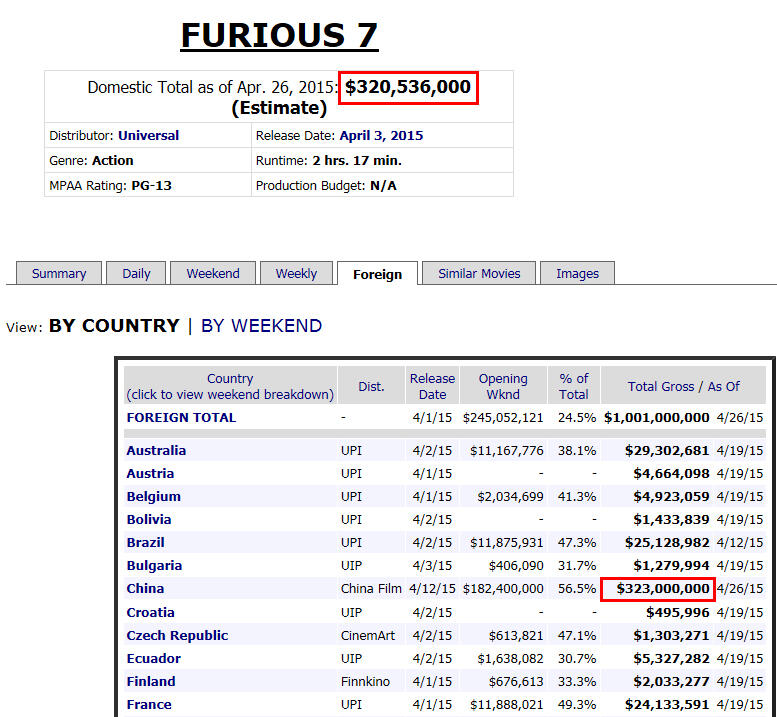
Task: Click France's $24,133,591 total gross
Action: (667, 705)
